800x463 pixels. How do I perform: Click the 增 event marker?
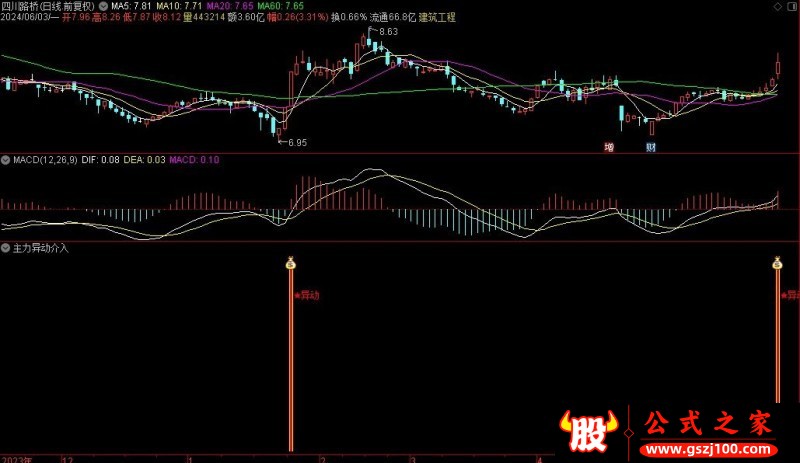(x=609, y=148)
